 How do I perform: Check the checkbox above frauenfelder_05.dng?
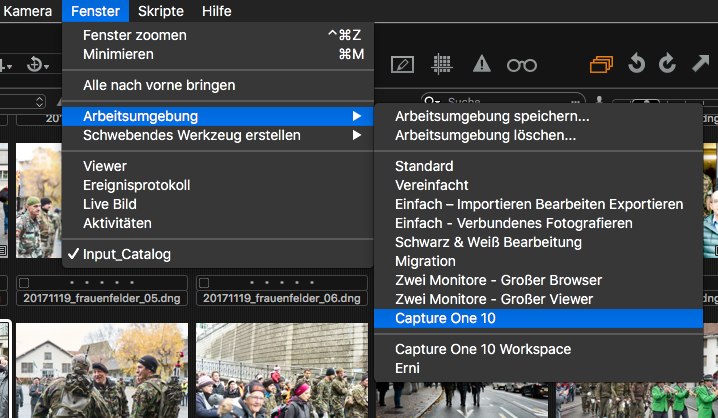(x=24, y=282)
